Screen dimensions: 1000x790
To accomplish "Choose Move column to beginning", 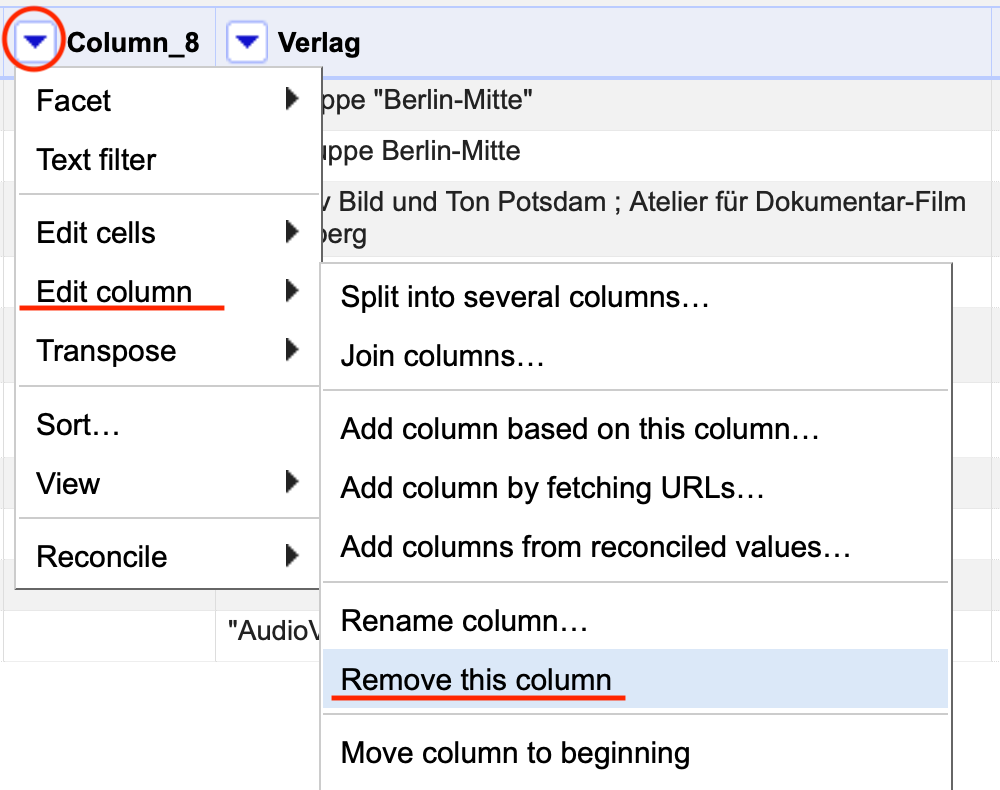I will point(515,752).
